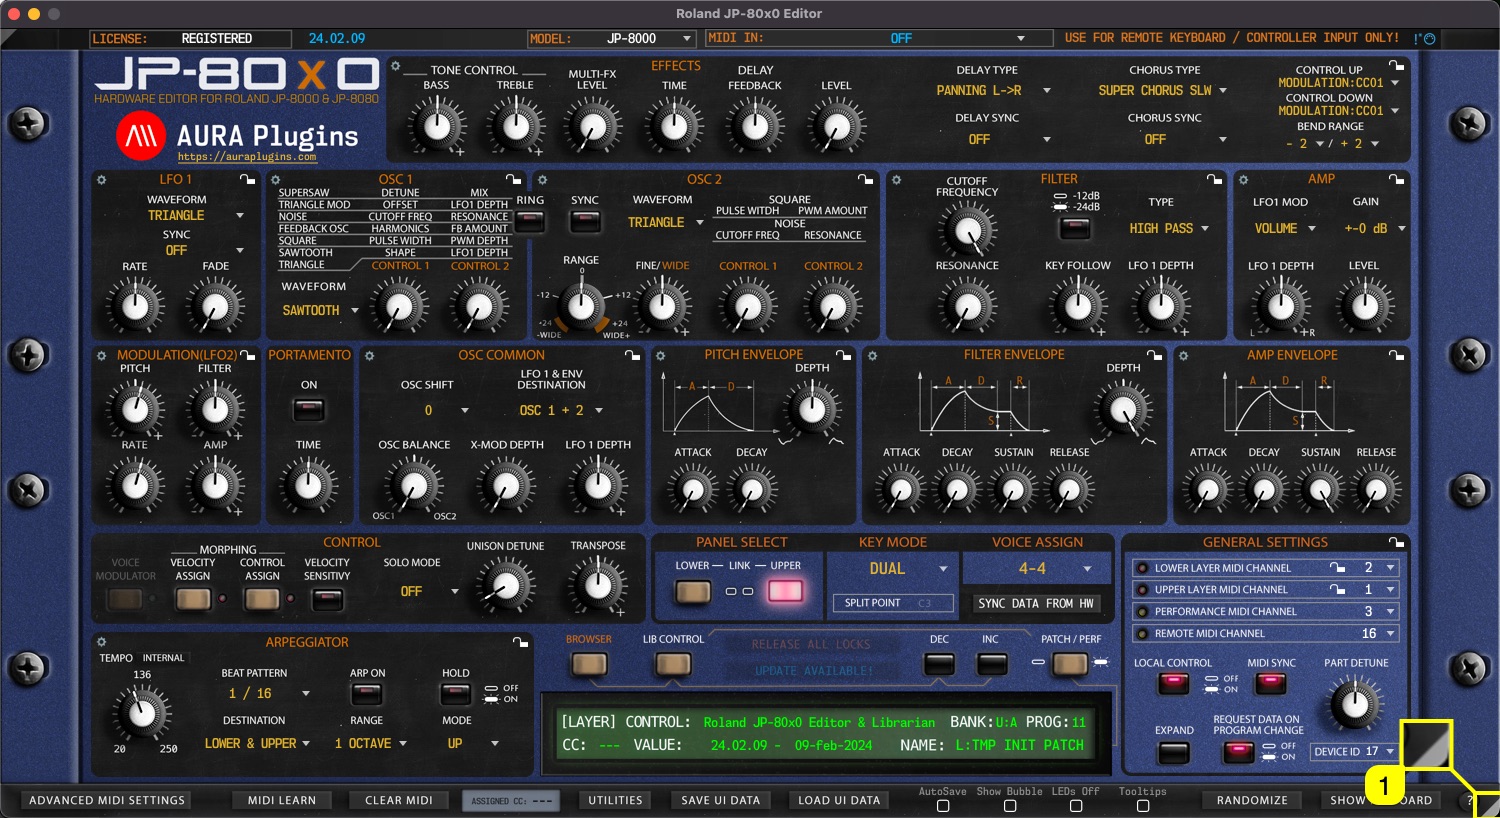Click the AURA Plugins red logo
The width and height of the screenshot is (1500, 818).
click(x=141, y=137)
